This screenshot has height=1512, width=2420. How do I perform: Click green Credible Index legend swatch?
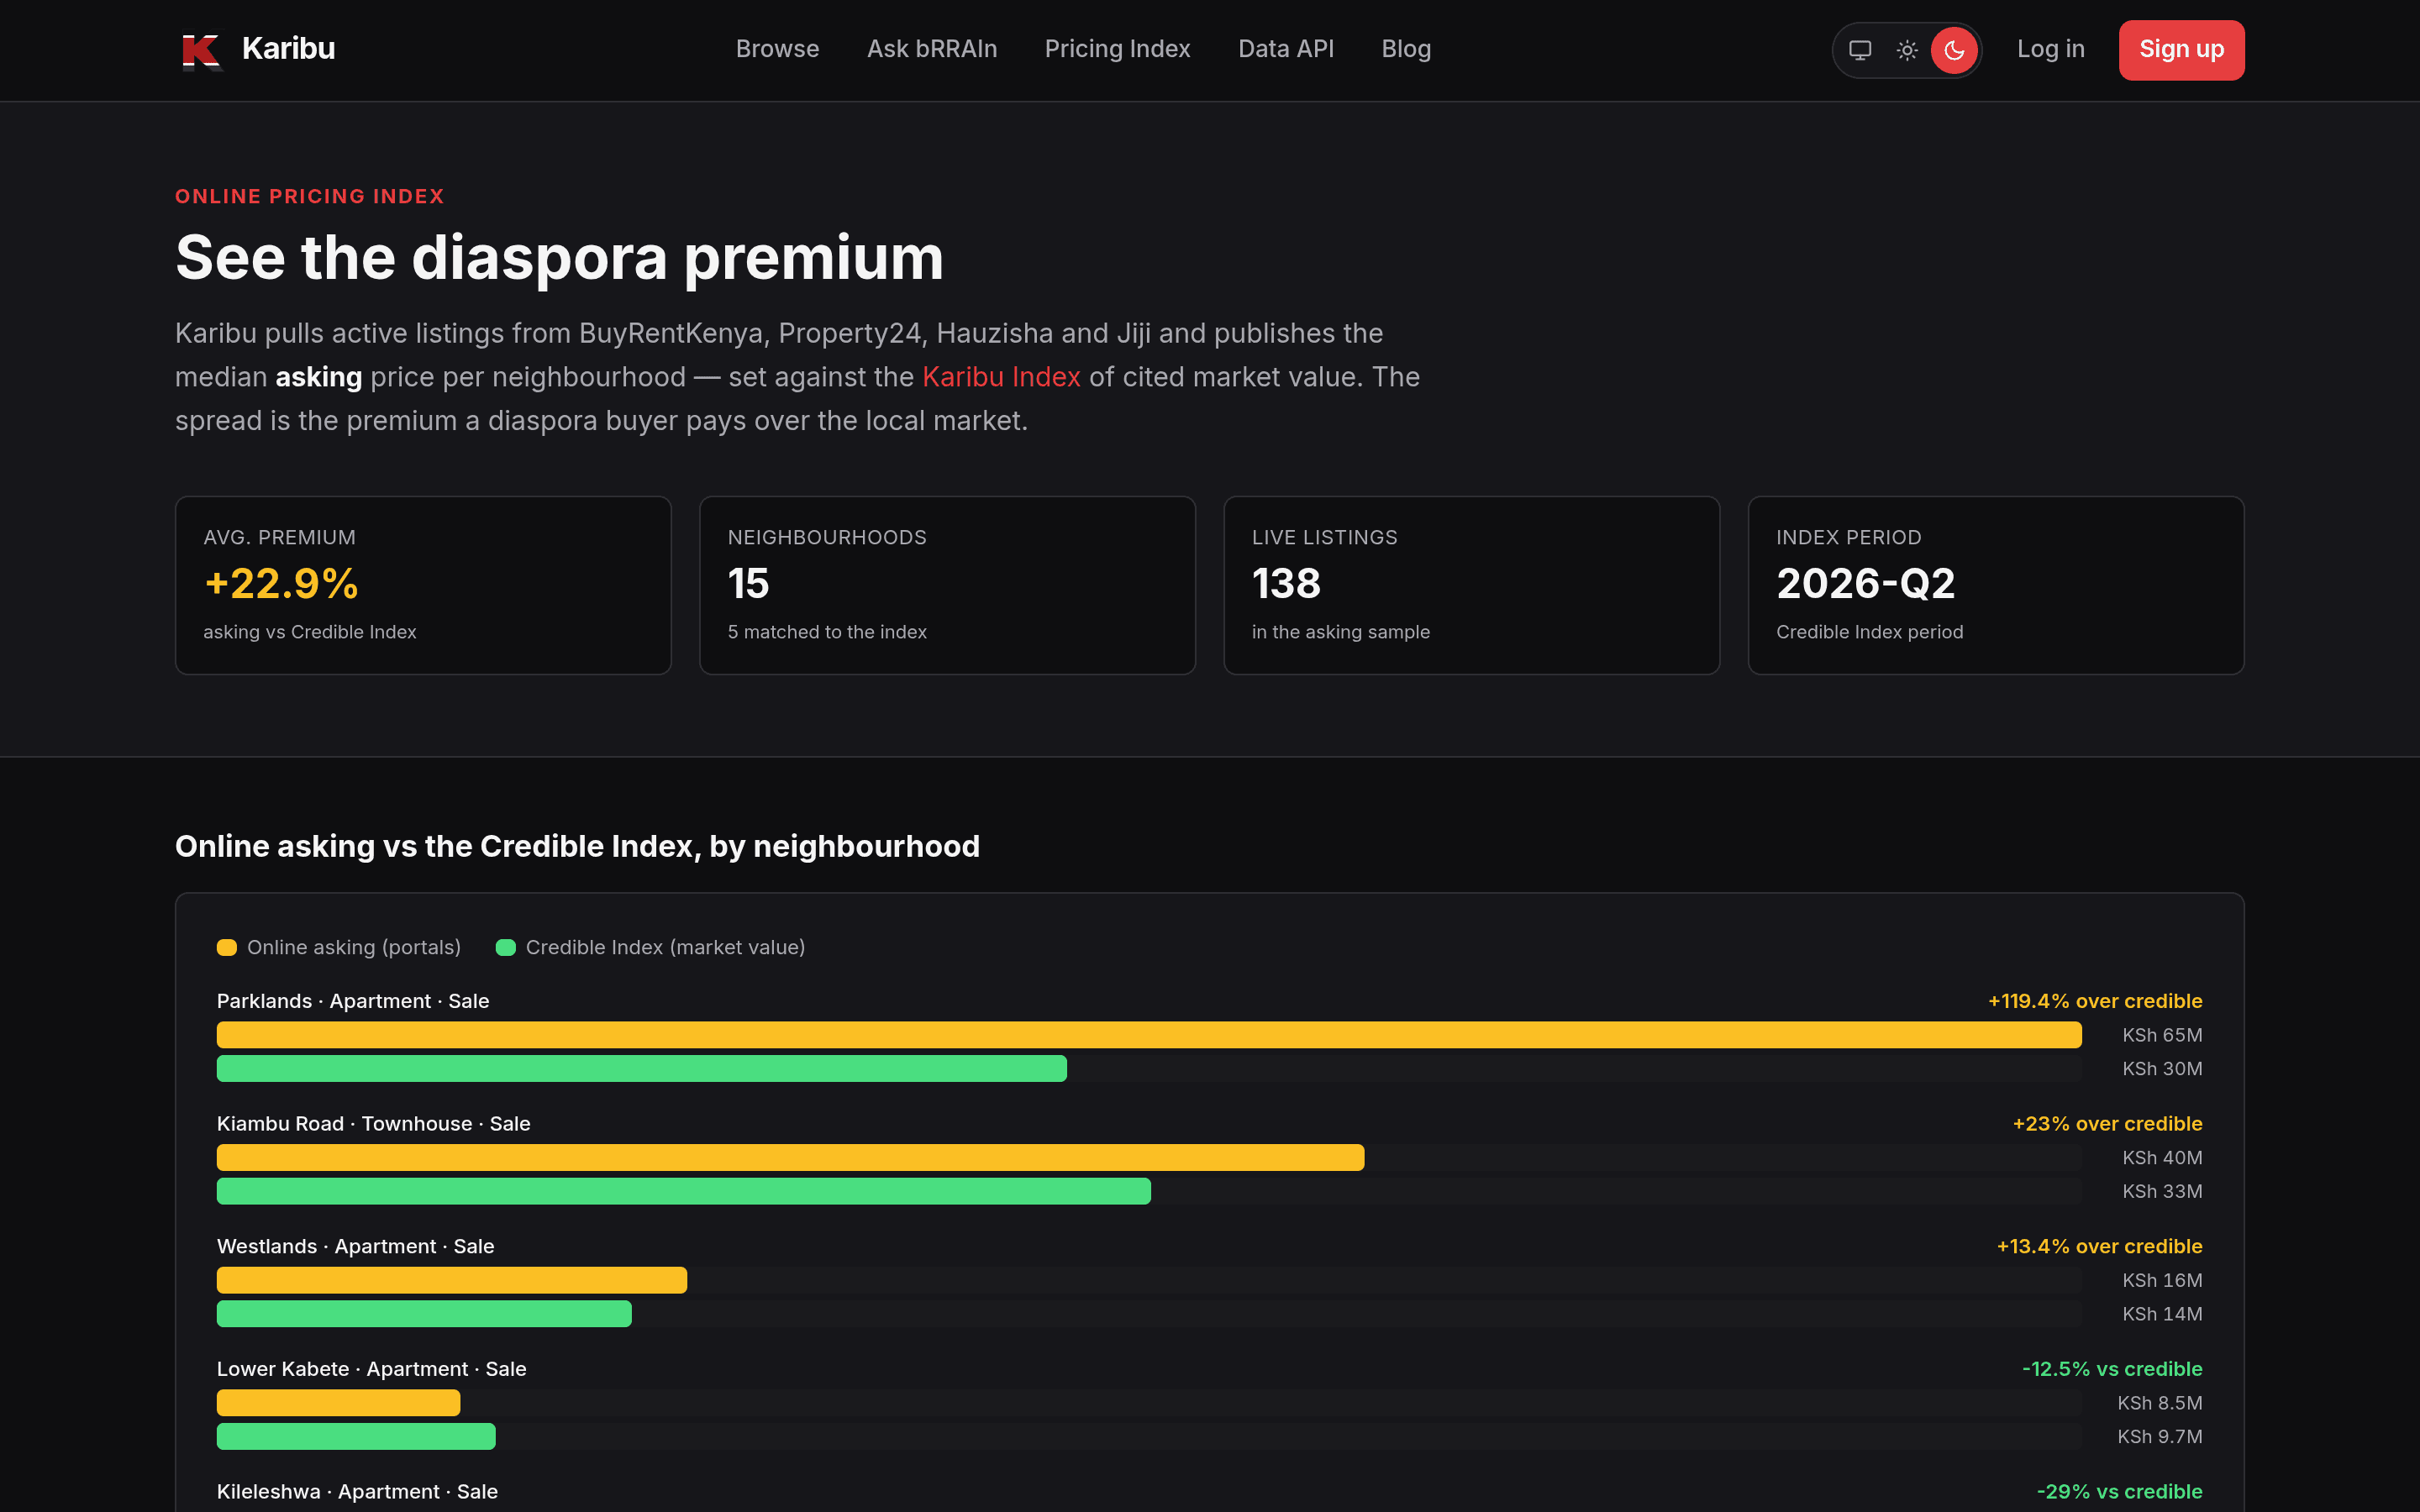(x=506, y=947)
